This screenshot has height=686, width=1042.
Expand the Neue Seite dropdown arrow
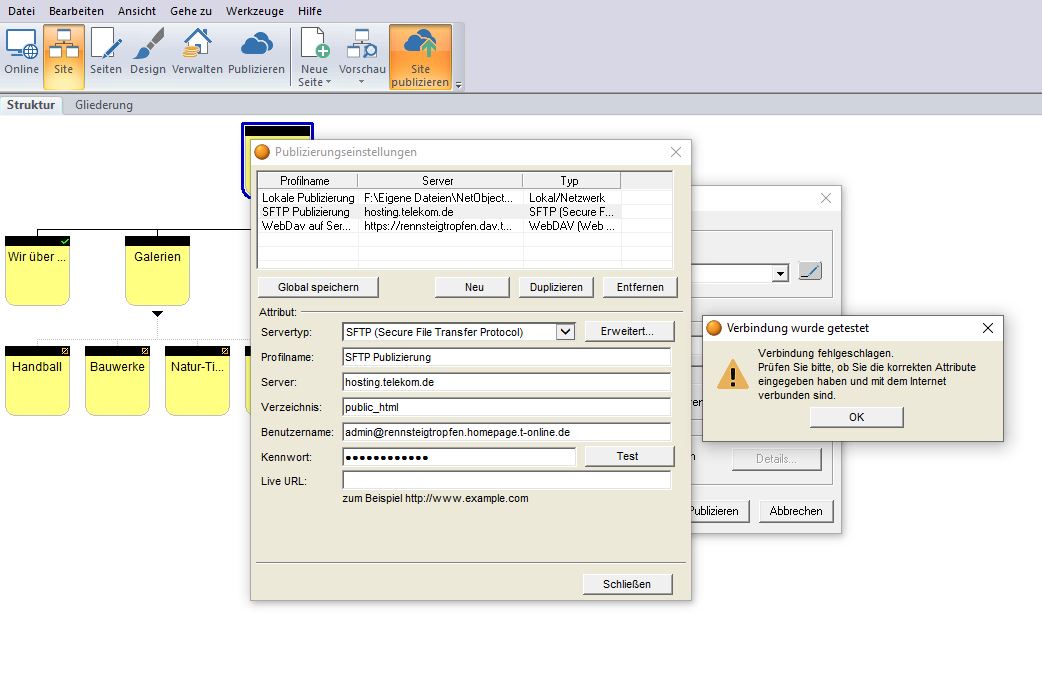tap(328, 82)
